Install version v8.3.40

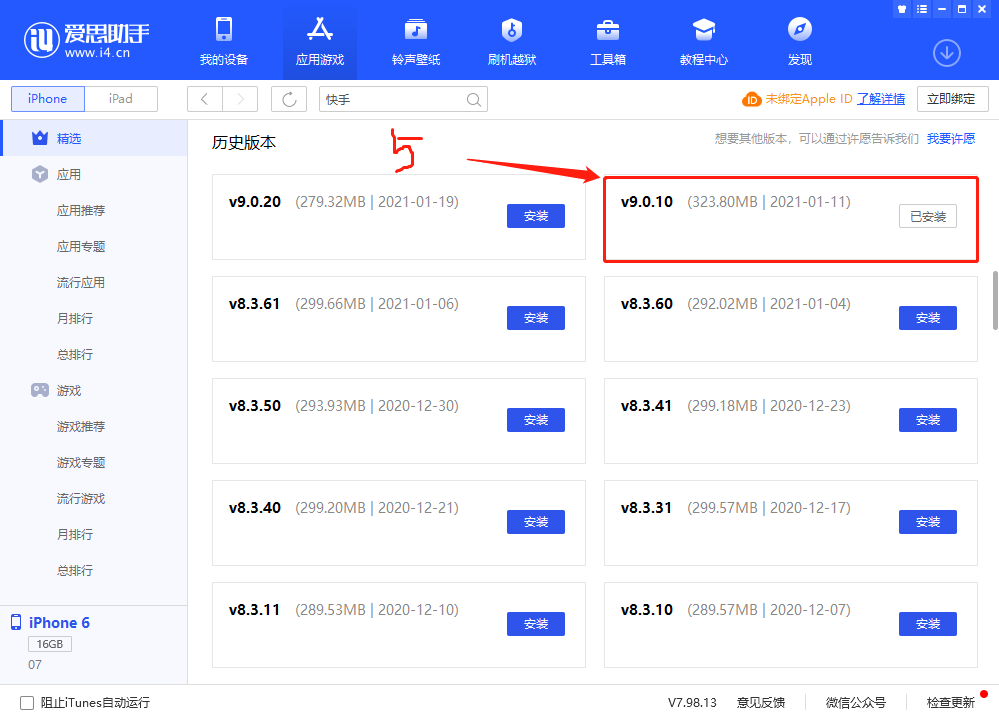(x=536, y=522)
